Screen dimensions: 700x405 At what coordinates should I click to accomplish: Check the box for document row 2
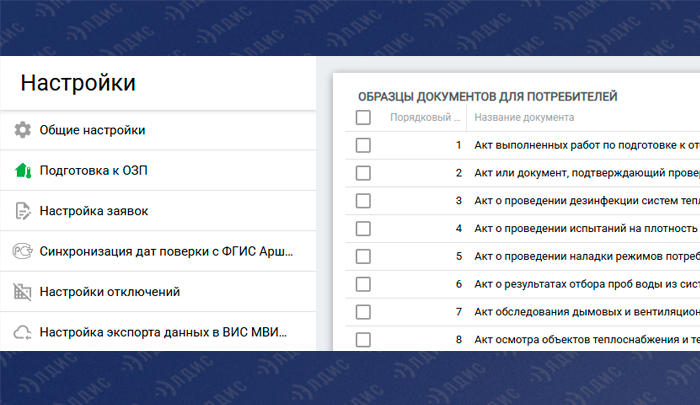(363, 173)
